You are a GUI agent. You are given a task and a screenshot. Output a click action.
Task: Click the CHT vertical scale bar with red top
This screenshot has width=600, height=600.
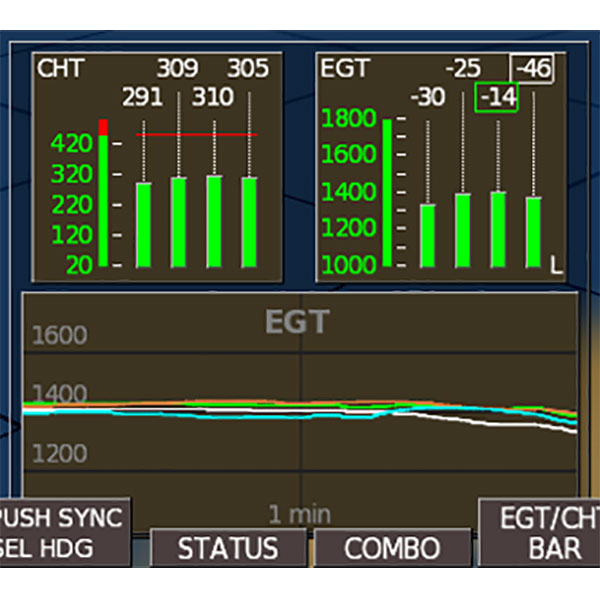click(102, 195)
